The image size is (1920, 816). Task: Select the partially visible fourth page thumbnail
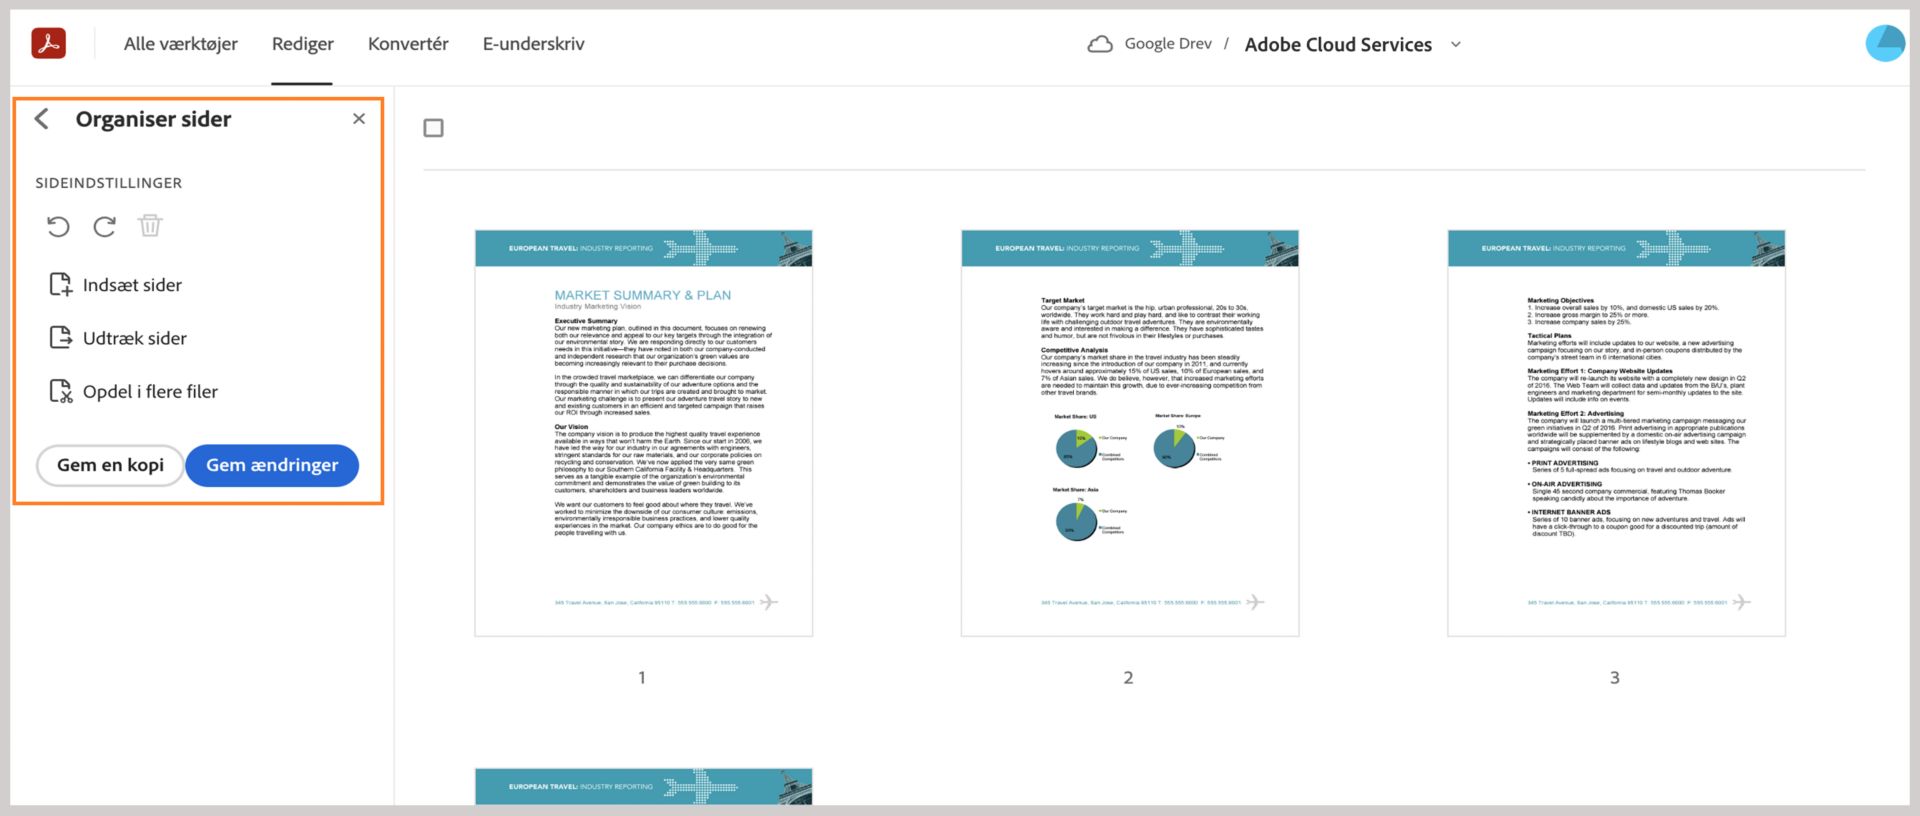644,786
